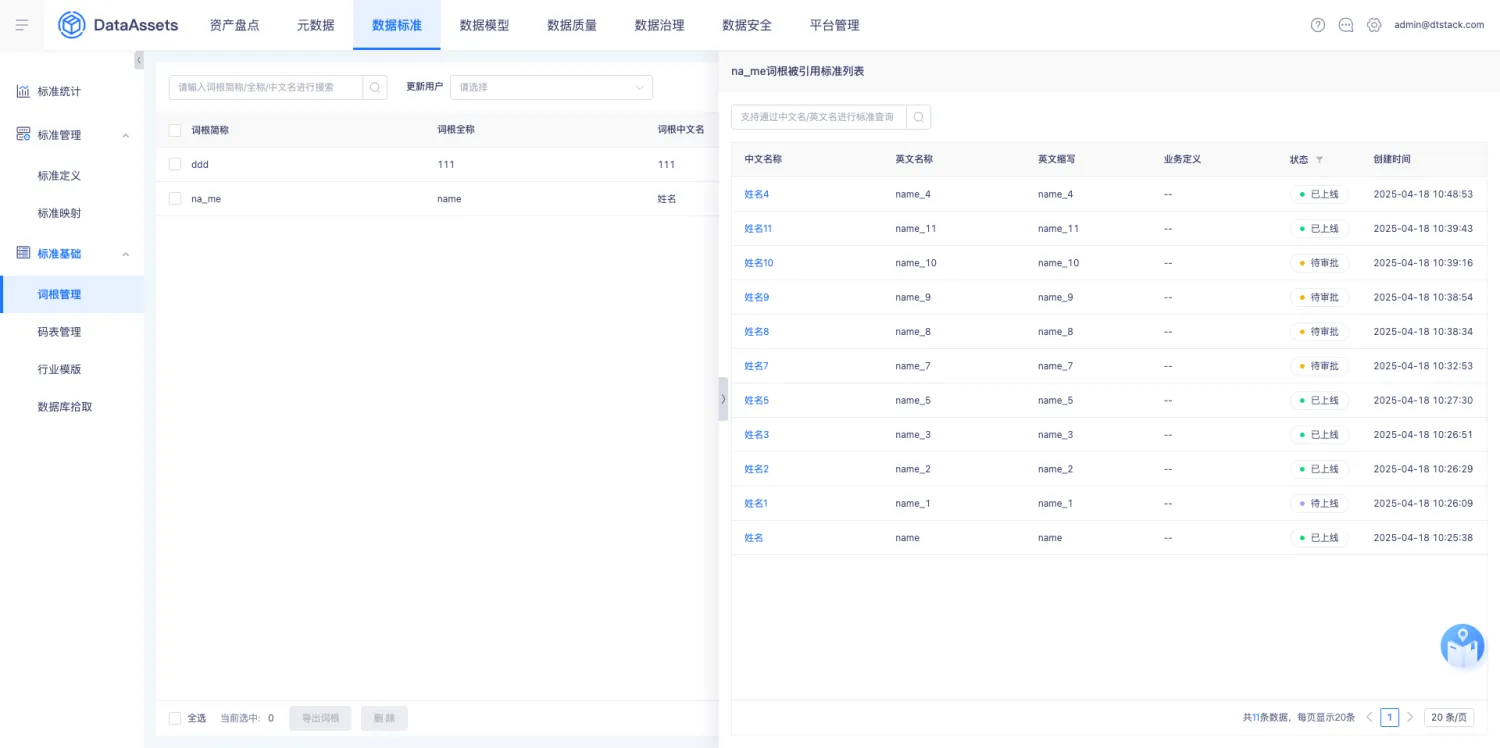Click the root search magnifier icon
The height and width of the screenshot is (748, 1500).
[375, 87]
